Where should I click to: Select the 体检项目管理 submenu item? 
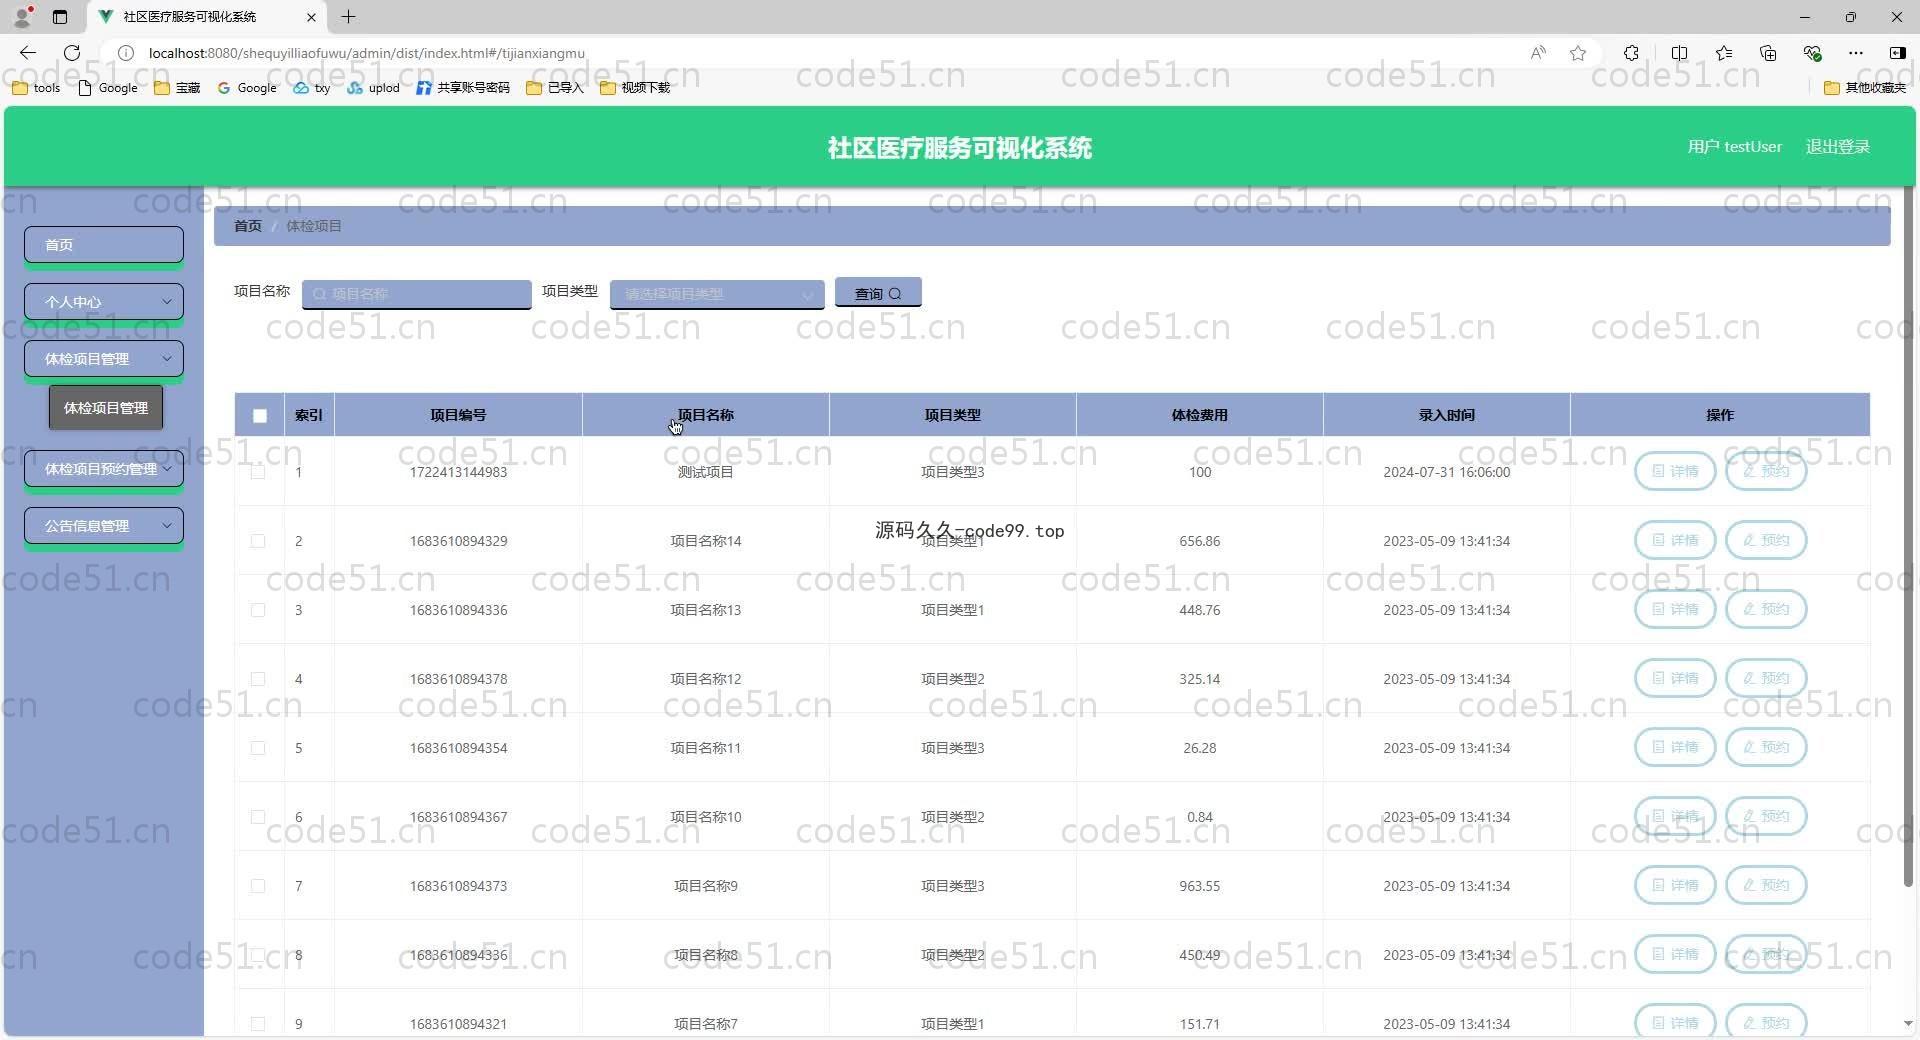tap(106, 408)
